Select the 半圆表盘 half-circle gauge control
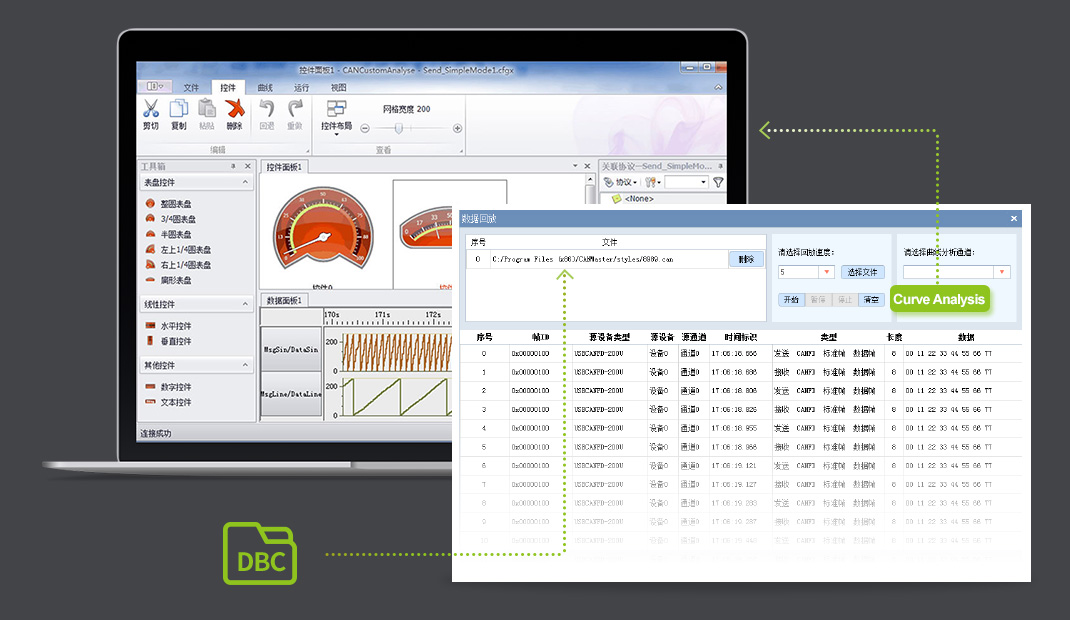Image resolution: width=1070 pixels, height=620 pixels. pos(177,234)
